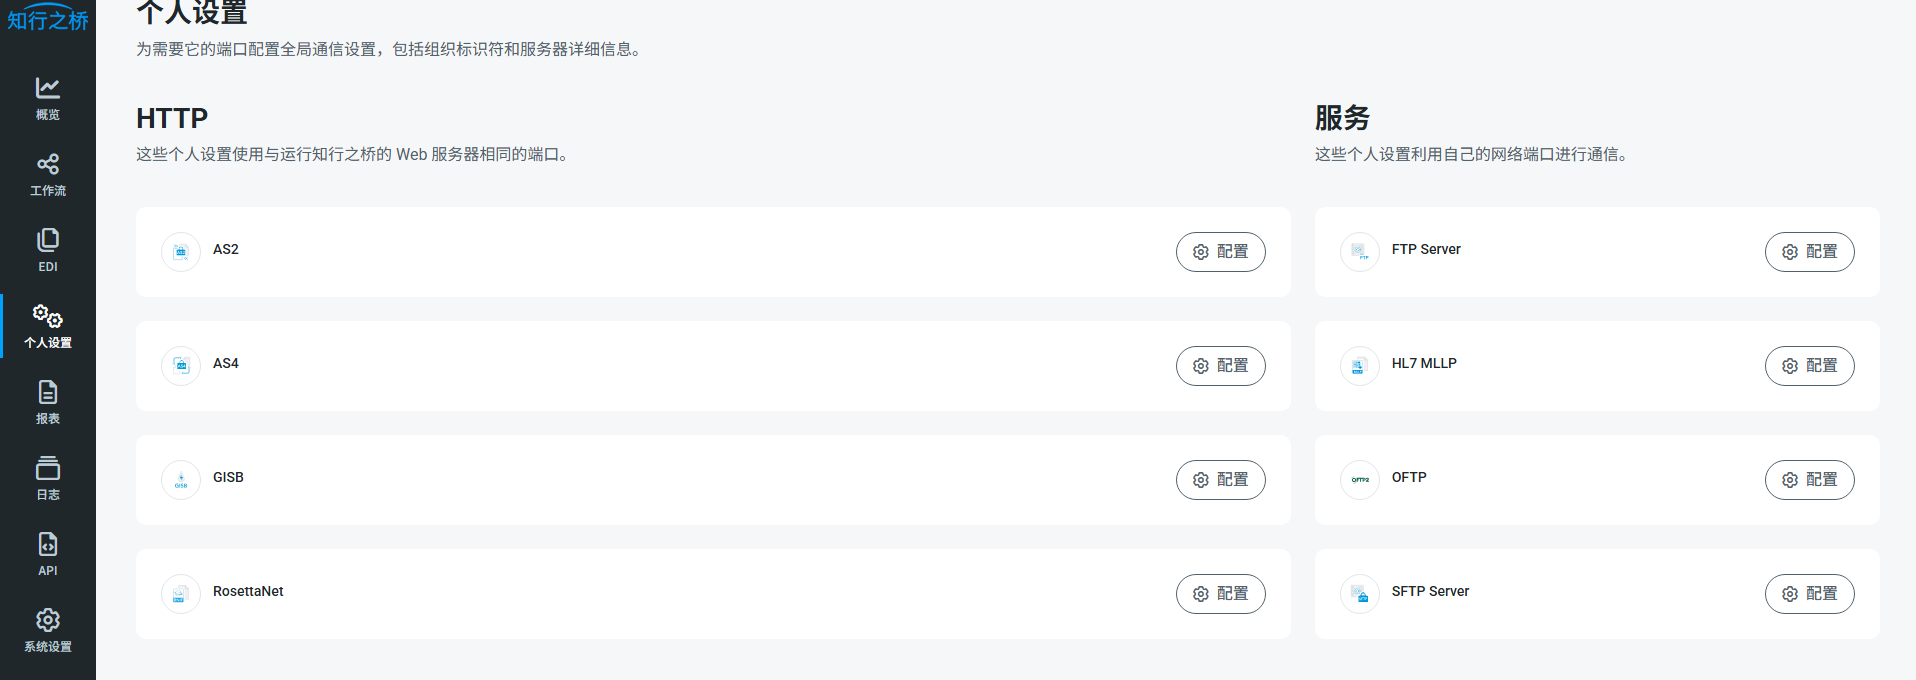Configure the AS2 profile
Viewport: 1916px width, 680px height.
click(x=1220, y=252)
